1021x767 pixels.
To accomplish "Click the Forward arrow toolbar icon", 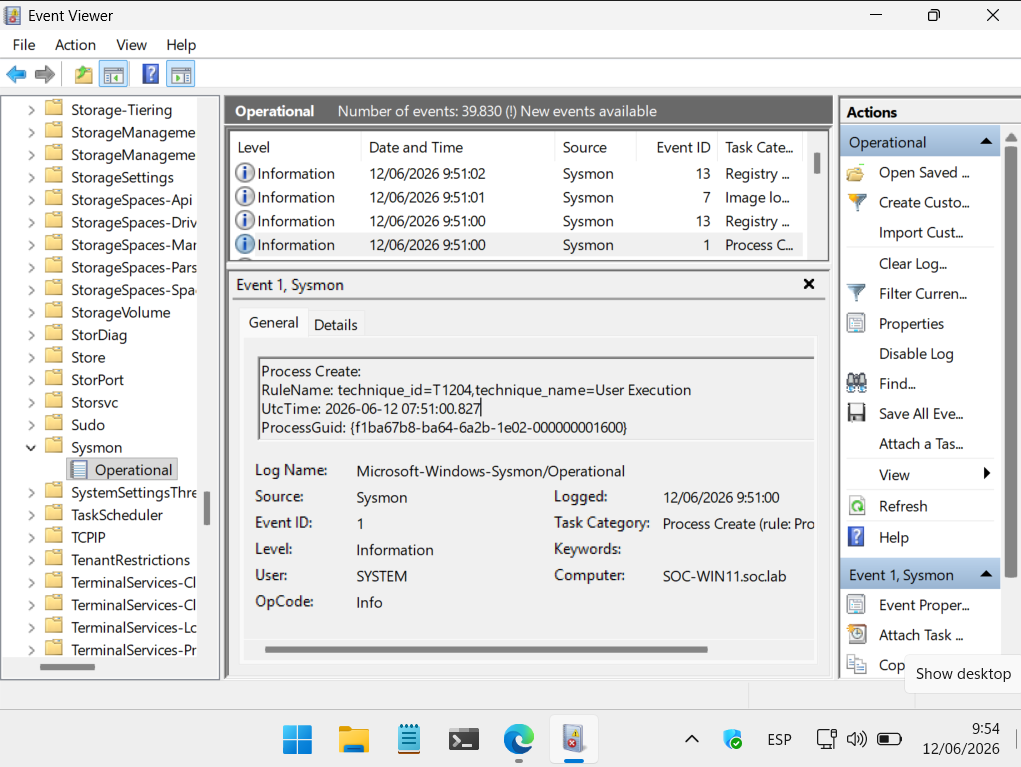I will 44,74.
